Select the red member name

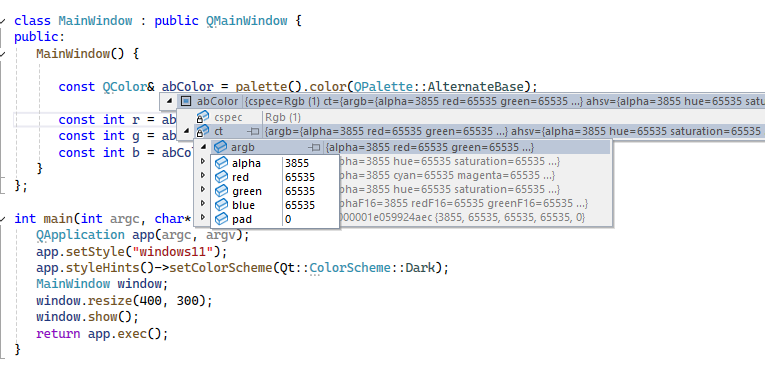[240, 177]
